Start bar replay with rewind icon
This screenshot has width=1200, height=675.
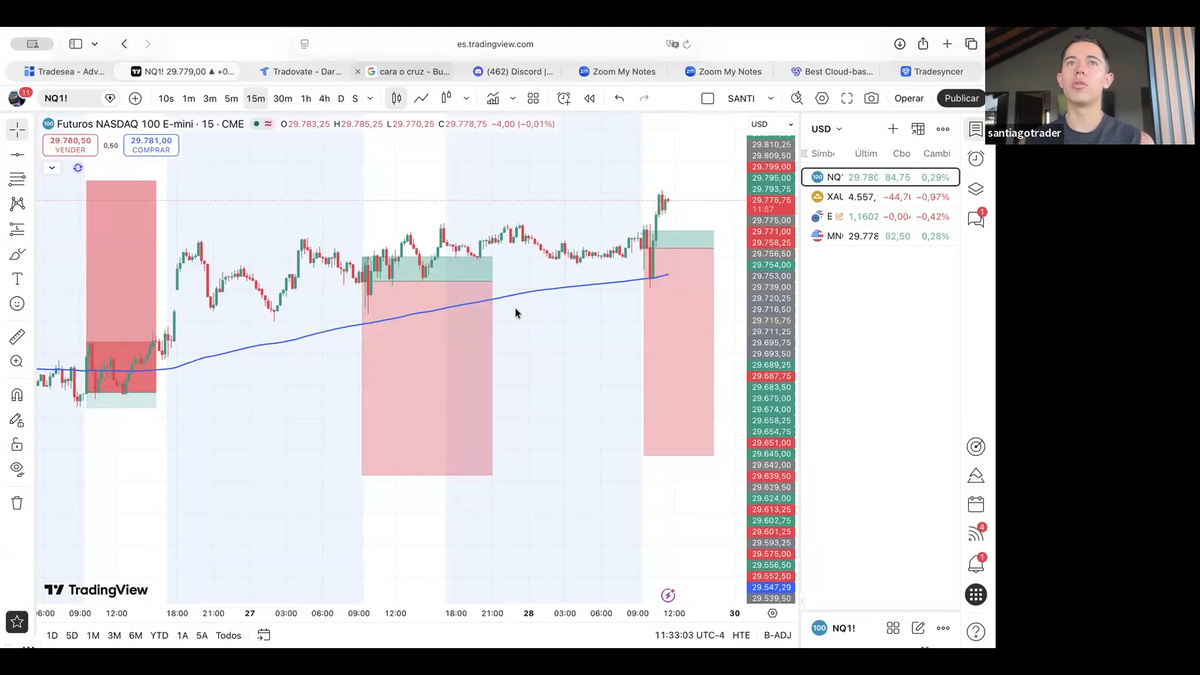[x=590, y=98]
